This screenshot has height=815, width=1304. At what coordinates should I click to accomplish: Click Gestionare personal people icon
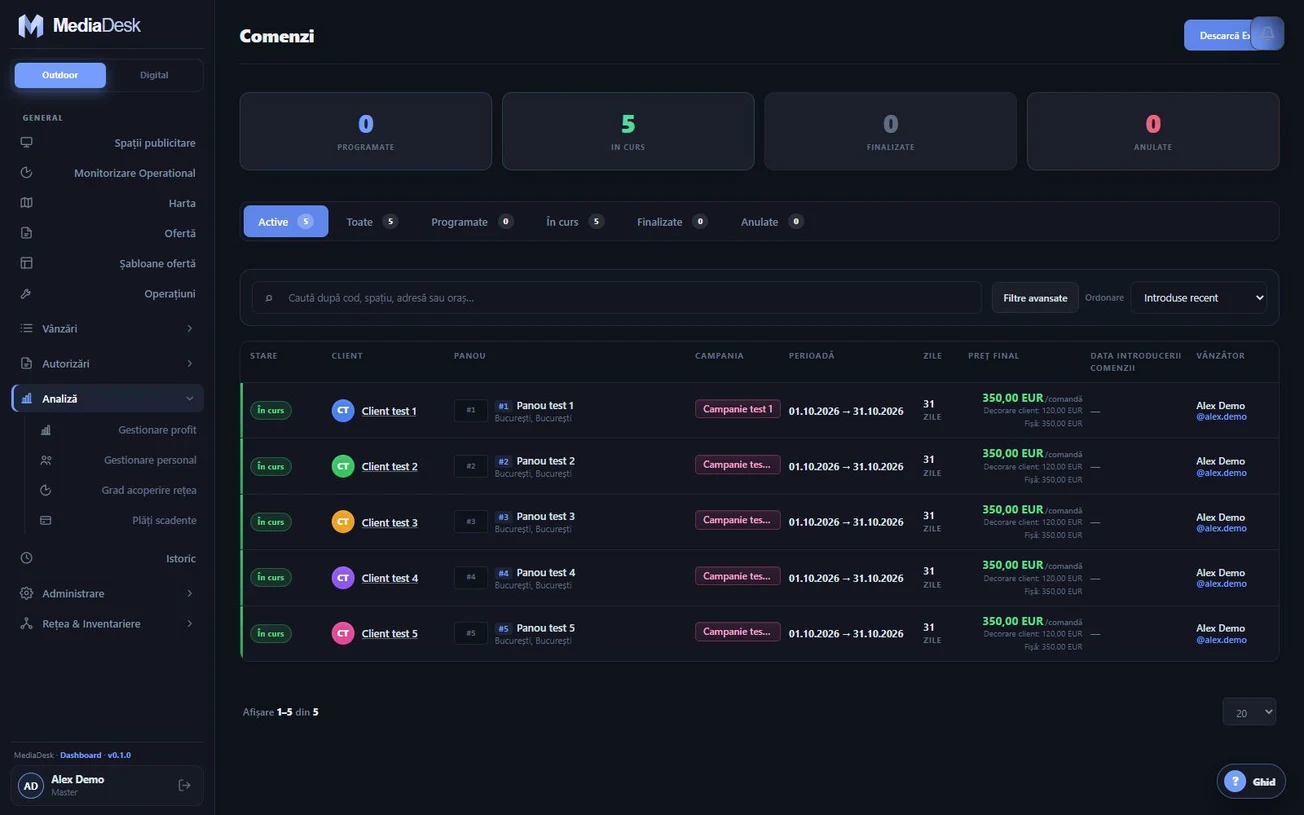[45, 460]
